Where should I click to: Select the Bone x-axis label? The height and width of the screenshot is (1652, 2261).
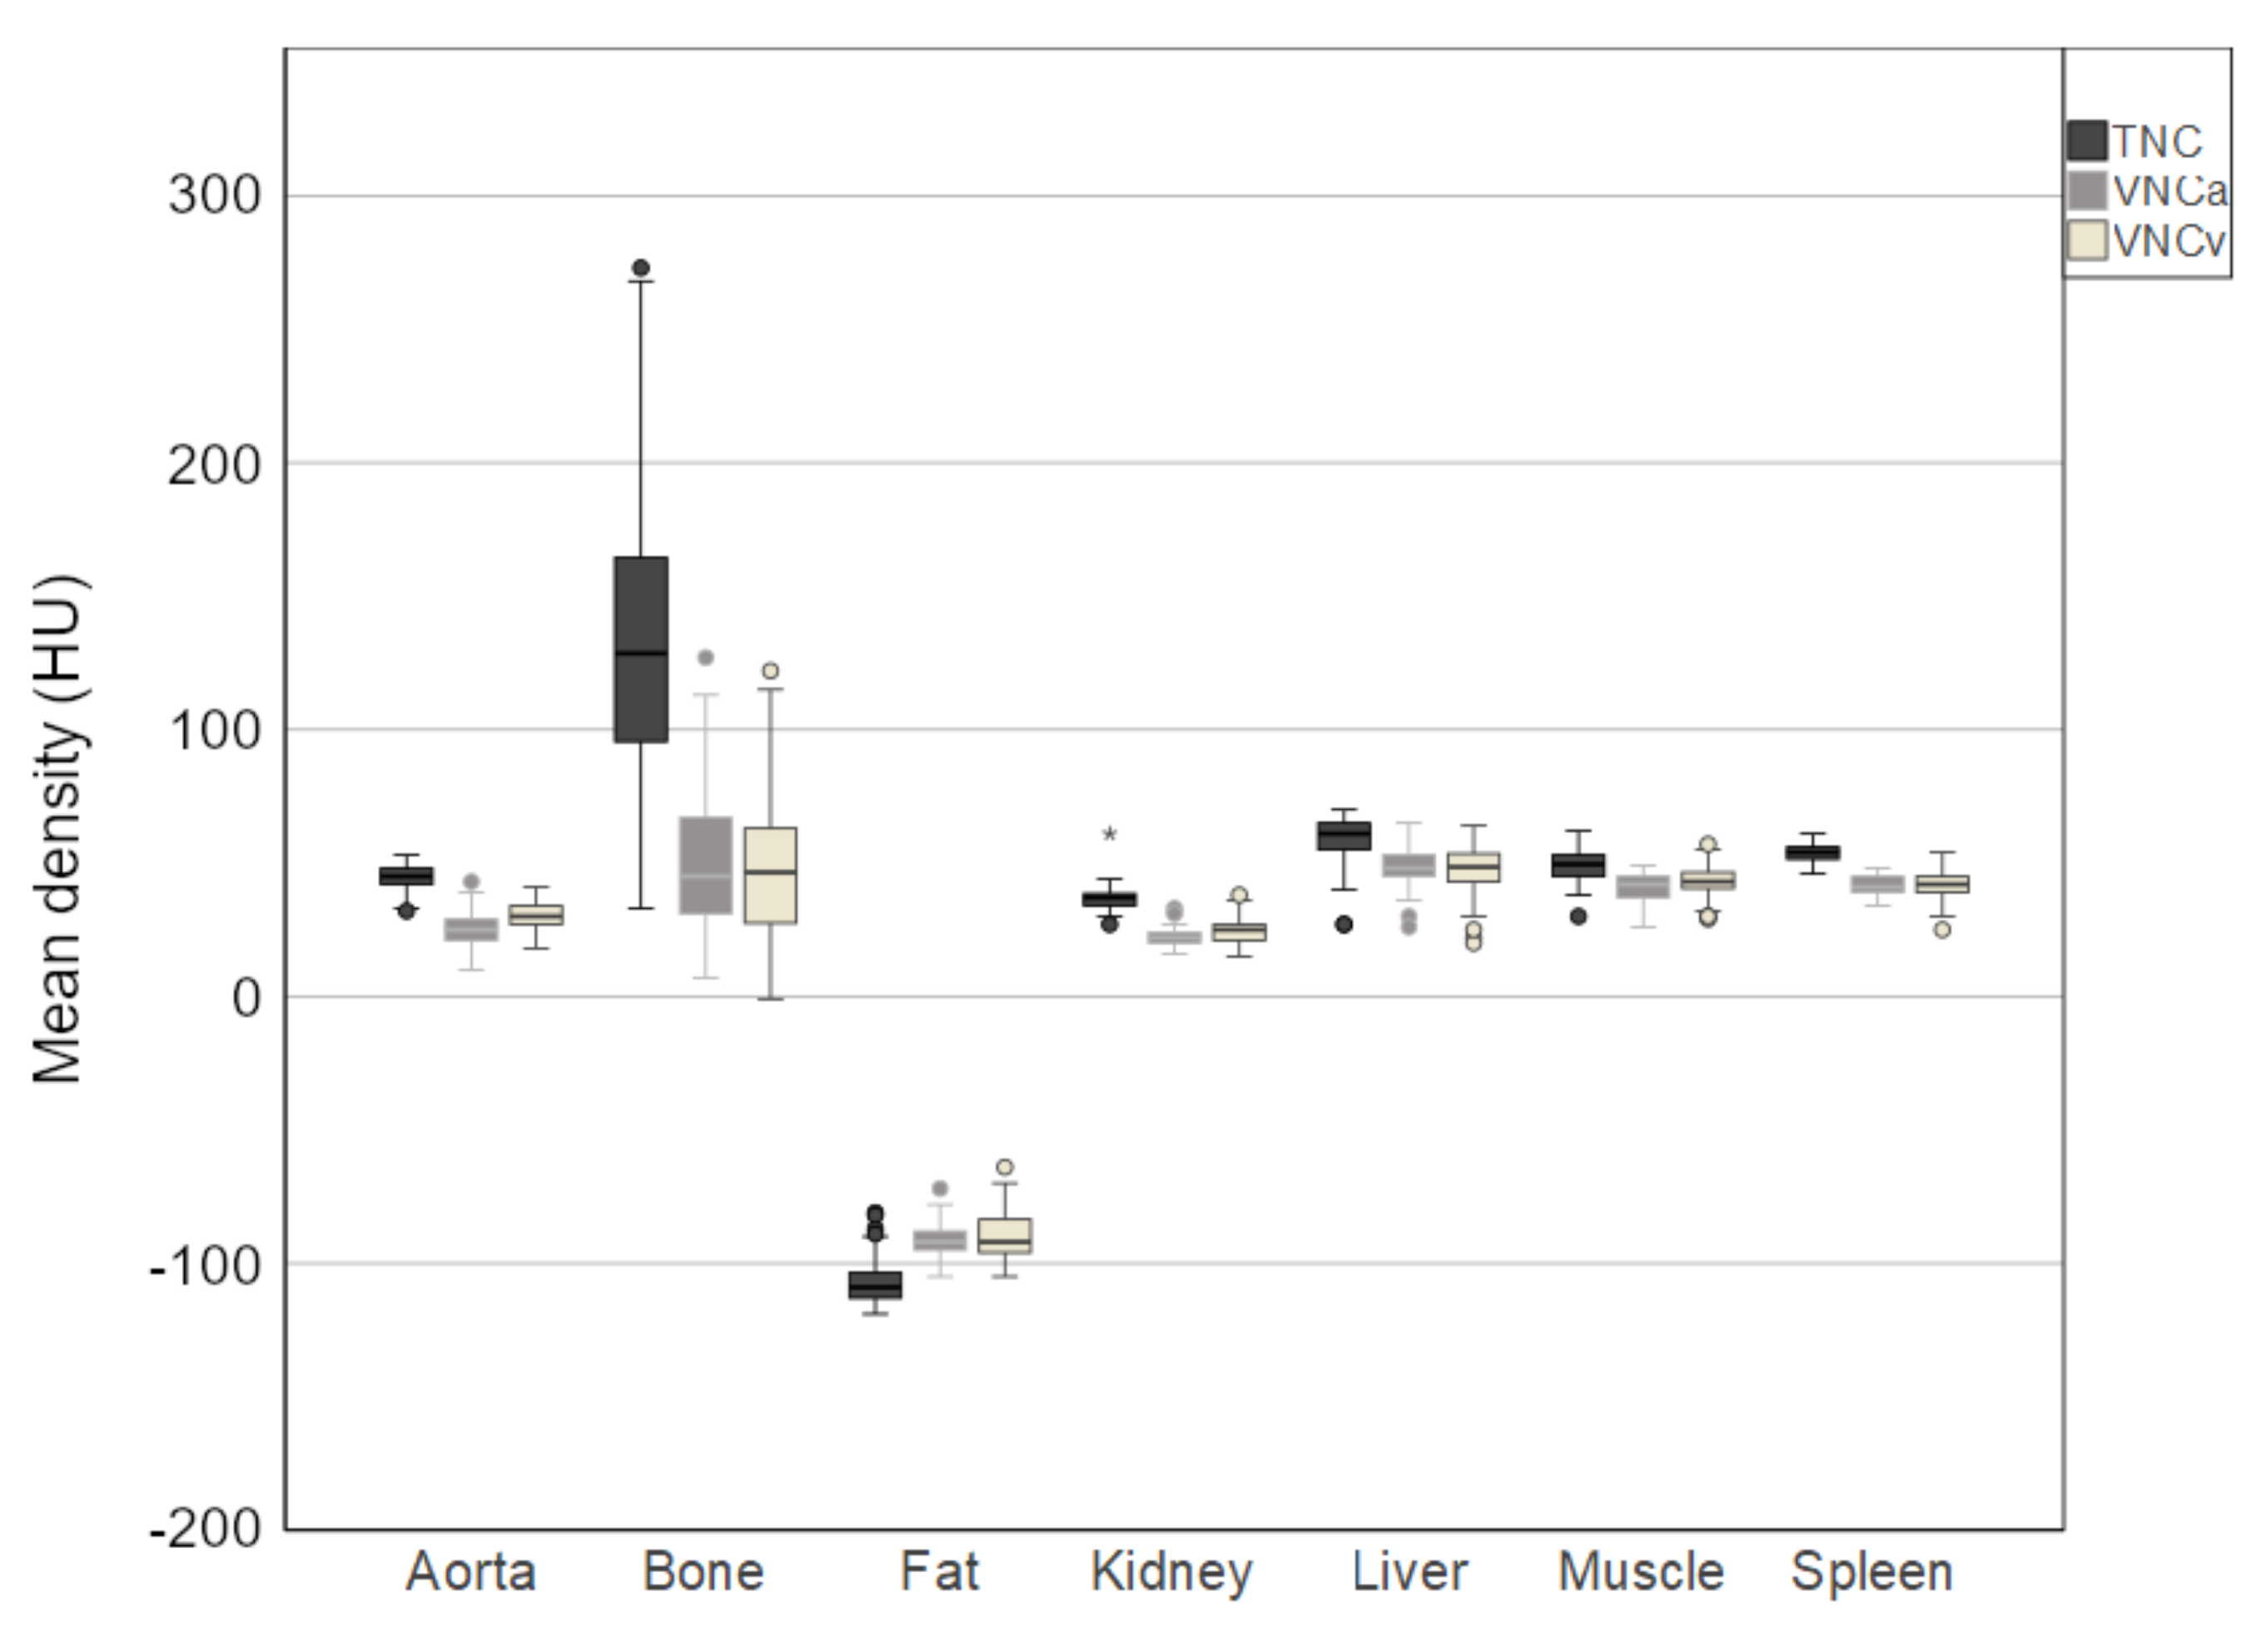click(703, 1572)
